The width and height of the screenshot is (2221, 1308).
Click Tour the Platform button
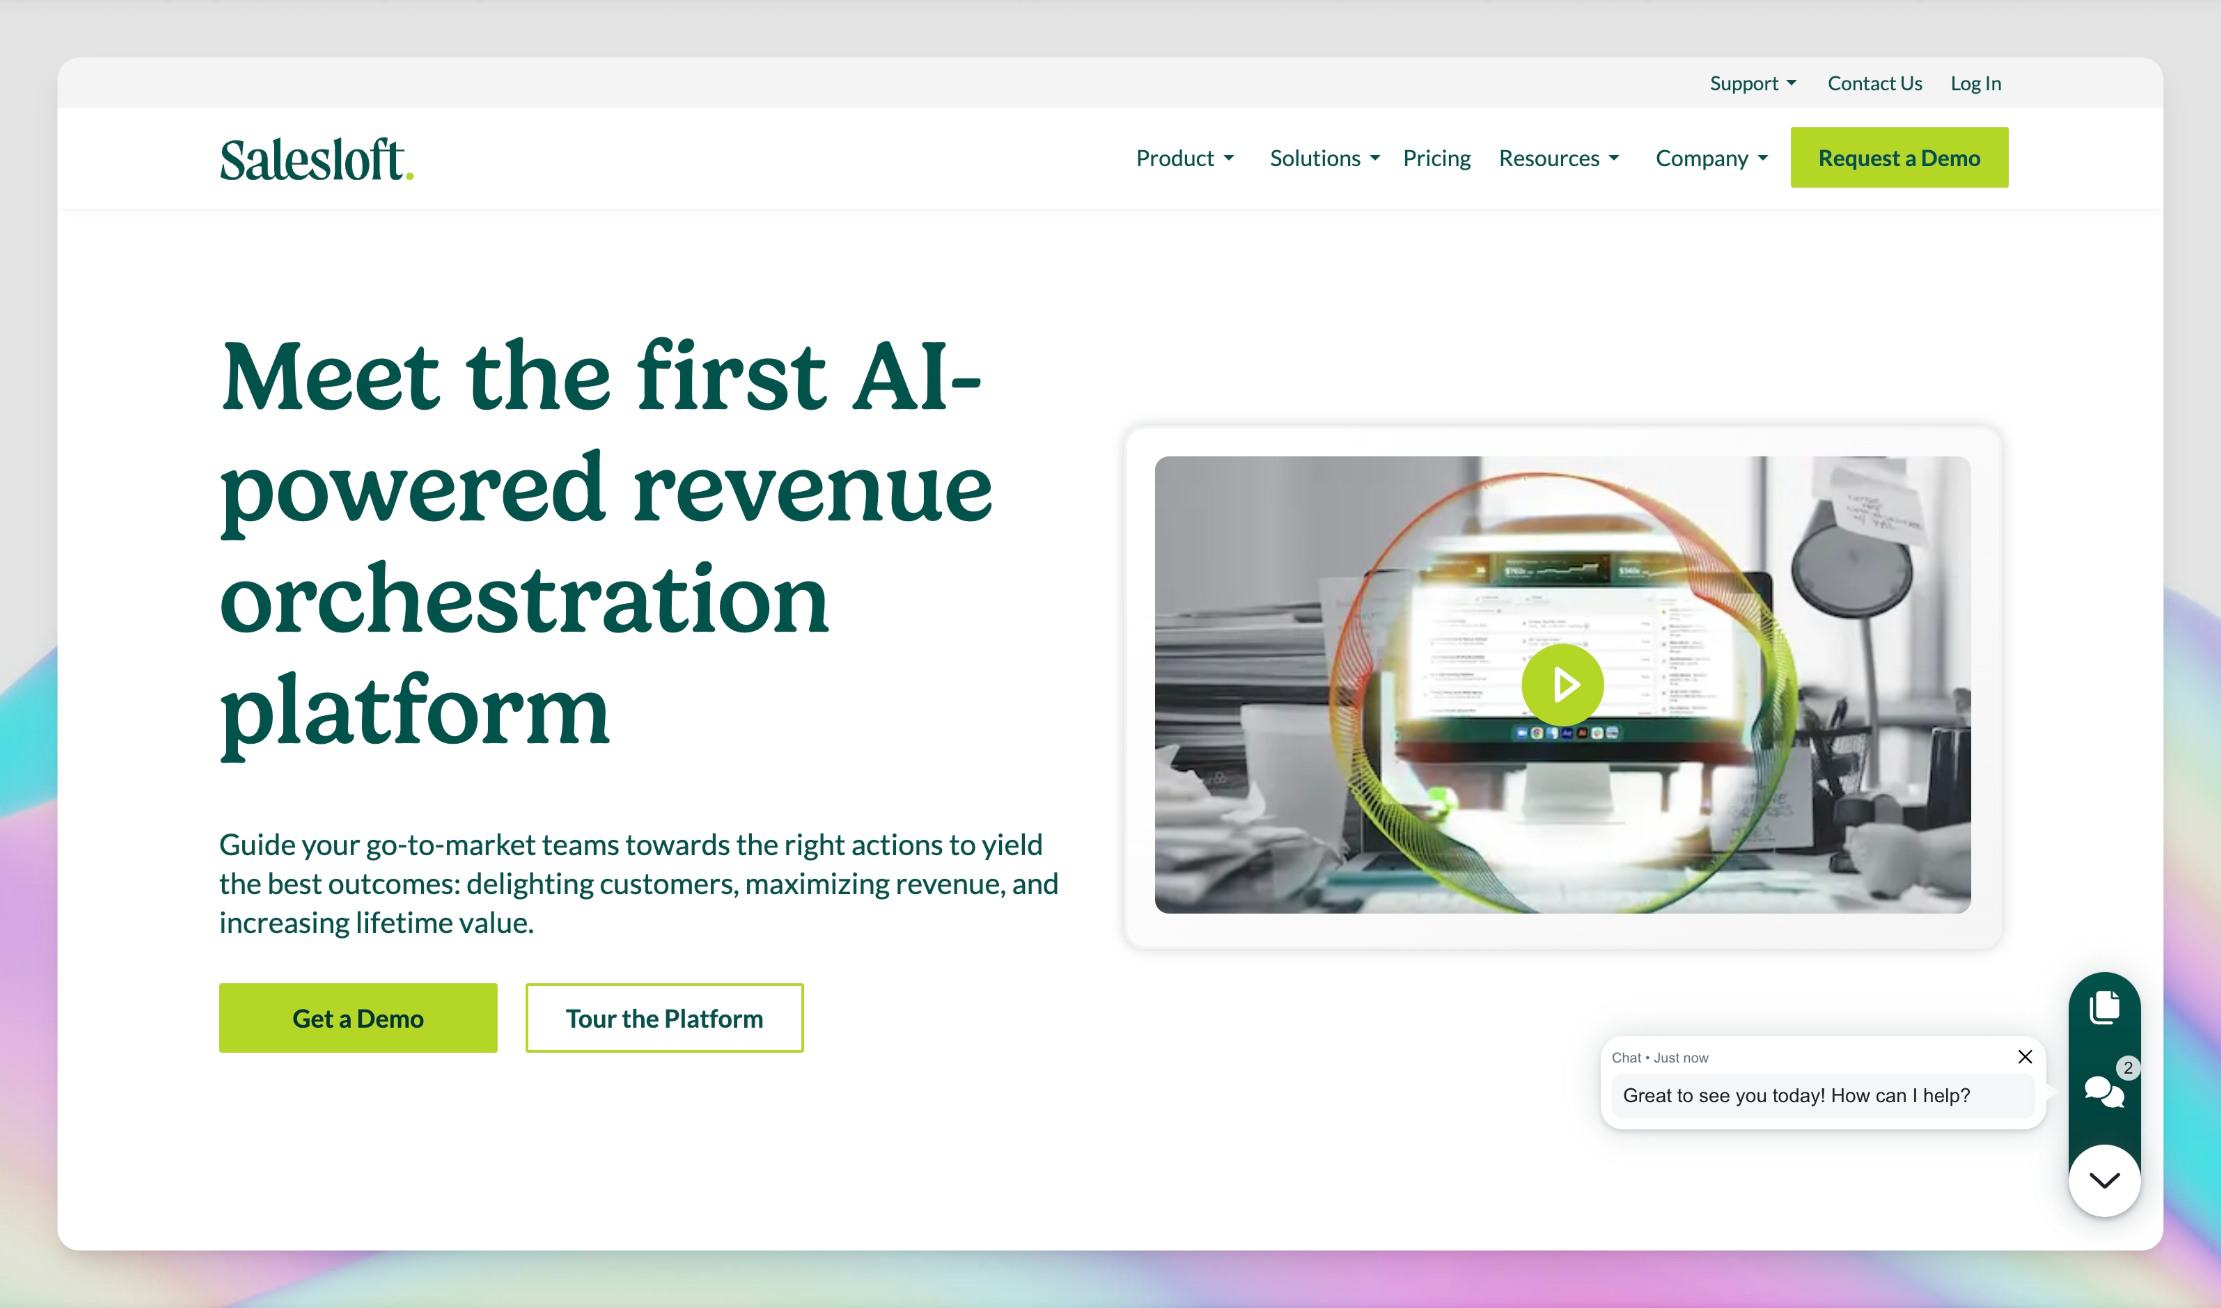point(664,1018)
